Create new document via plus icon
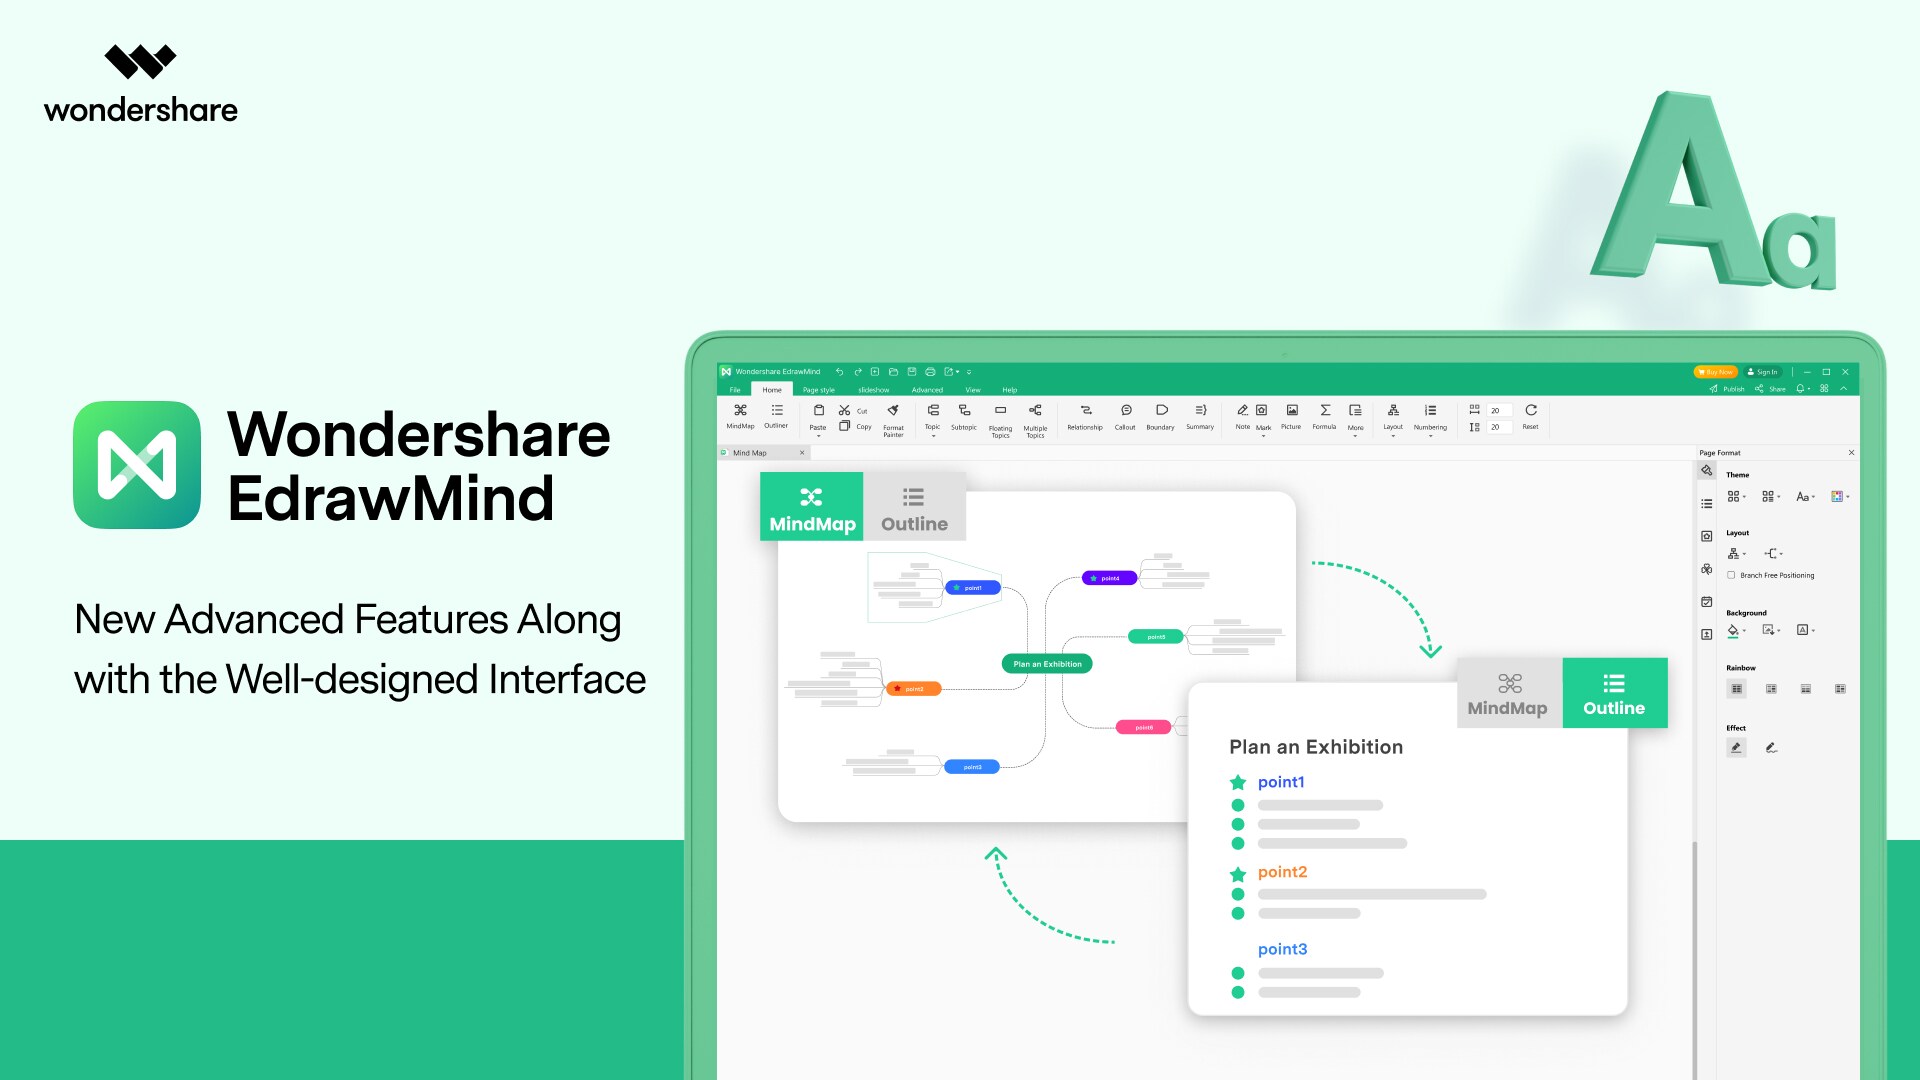 [x=875, y=372]
